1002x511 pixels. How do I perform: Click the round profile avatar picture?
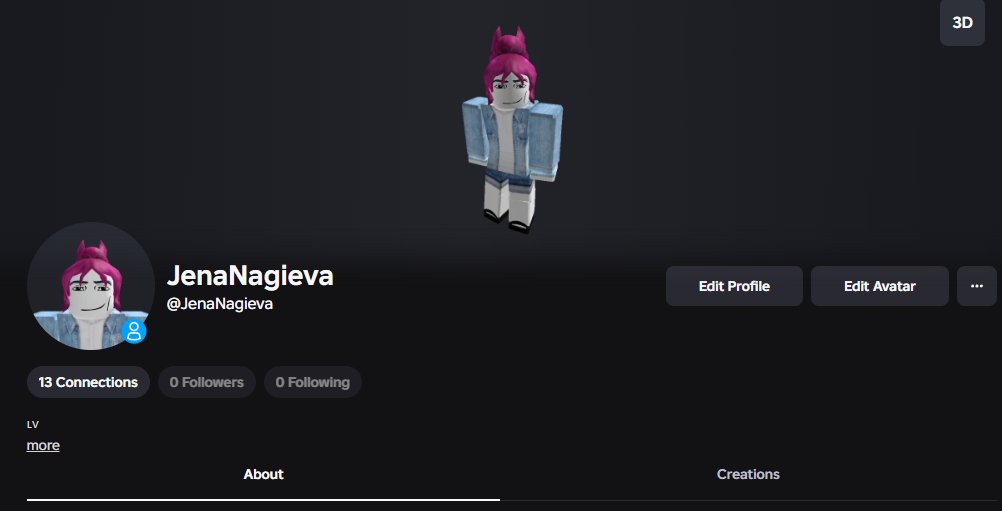pos(91,286)
